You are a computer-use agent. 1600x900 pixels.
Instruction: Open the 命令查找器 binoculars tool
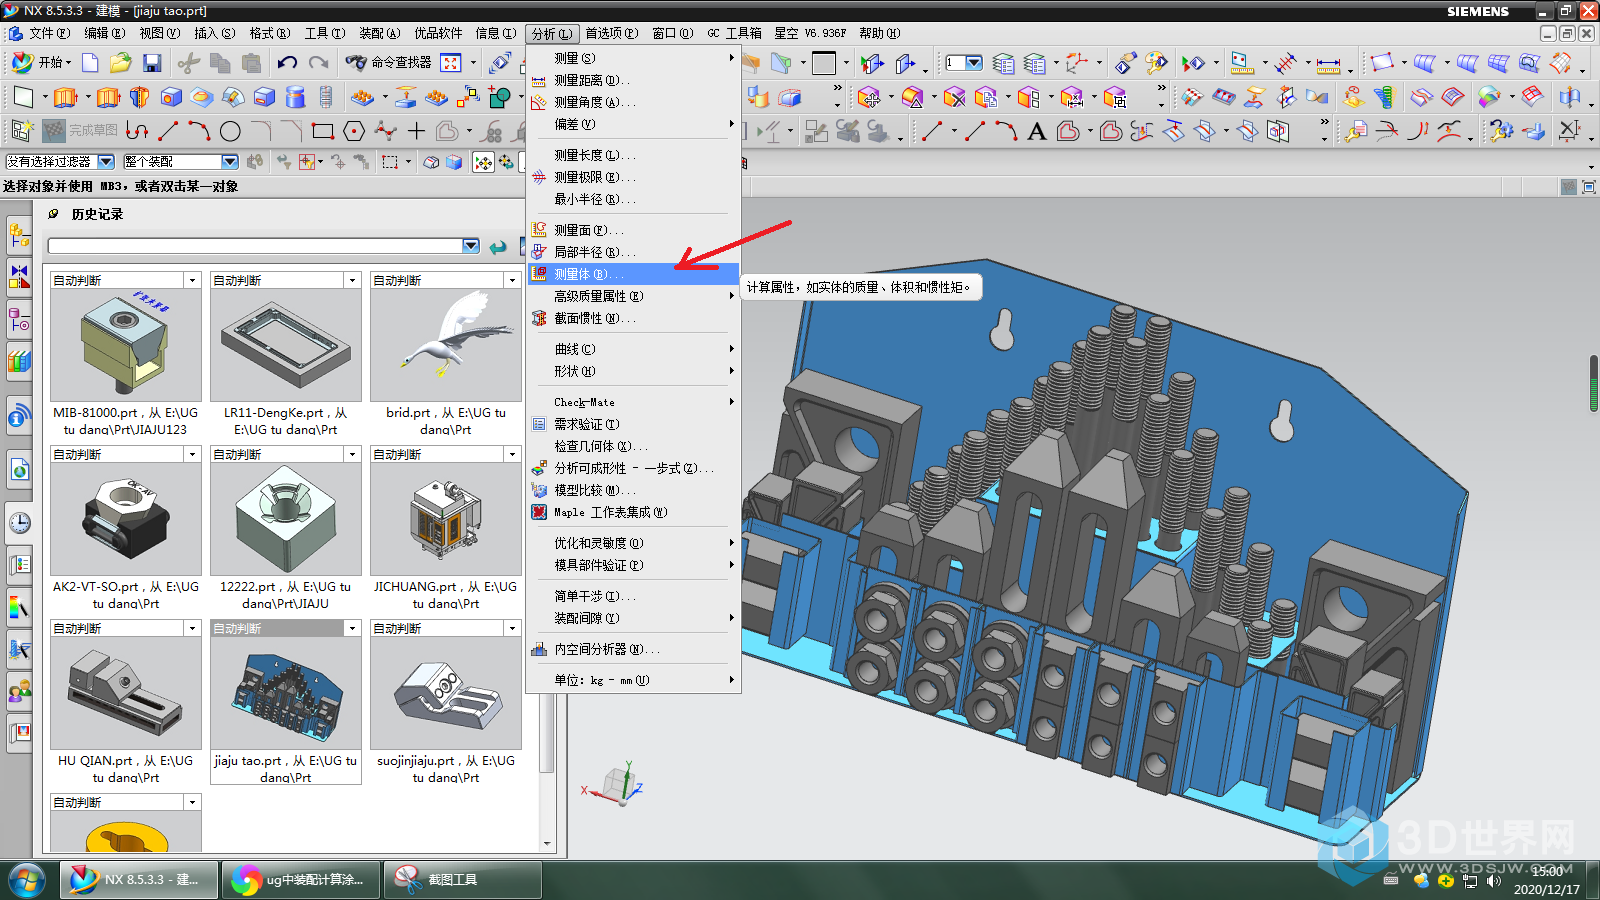(388, 63)
